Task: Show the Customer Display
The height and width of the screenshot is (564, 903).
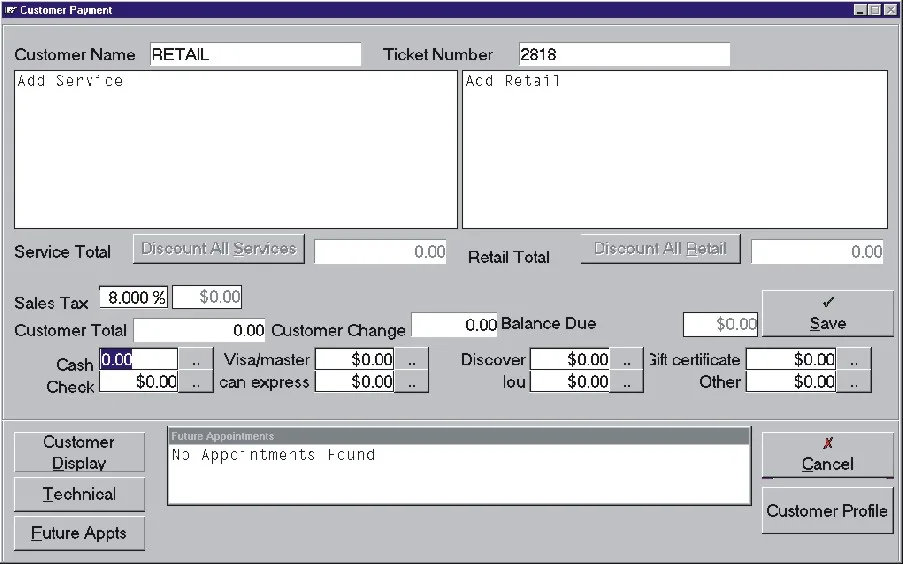Action: pos(79,452)
